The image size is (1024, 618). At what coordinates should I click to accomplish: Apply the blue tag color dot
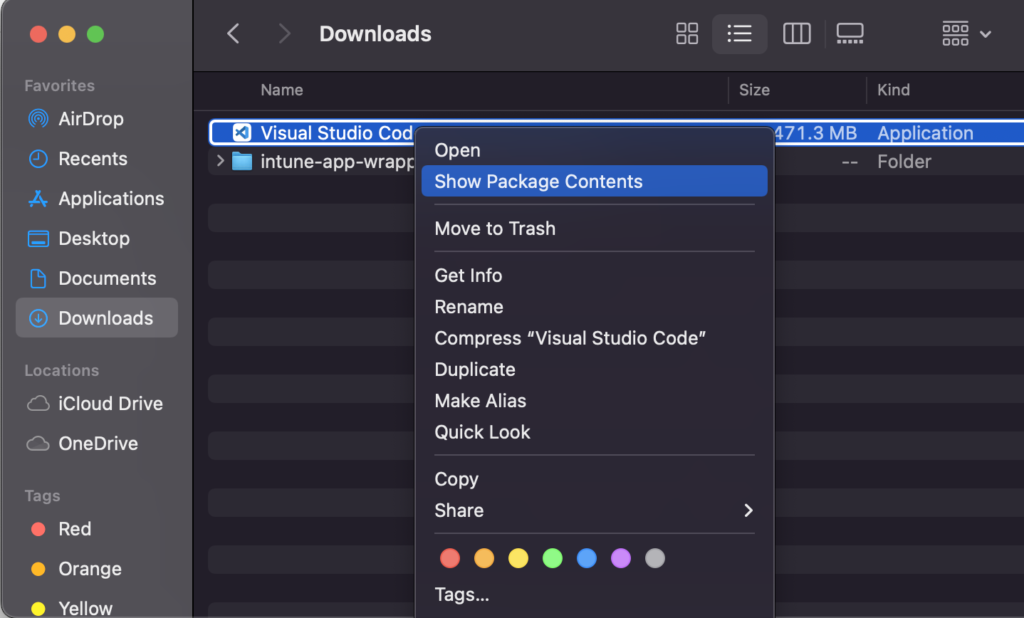click(x=586, y=559)
